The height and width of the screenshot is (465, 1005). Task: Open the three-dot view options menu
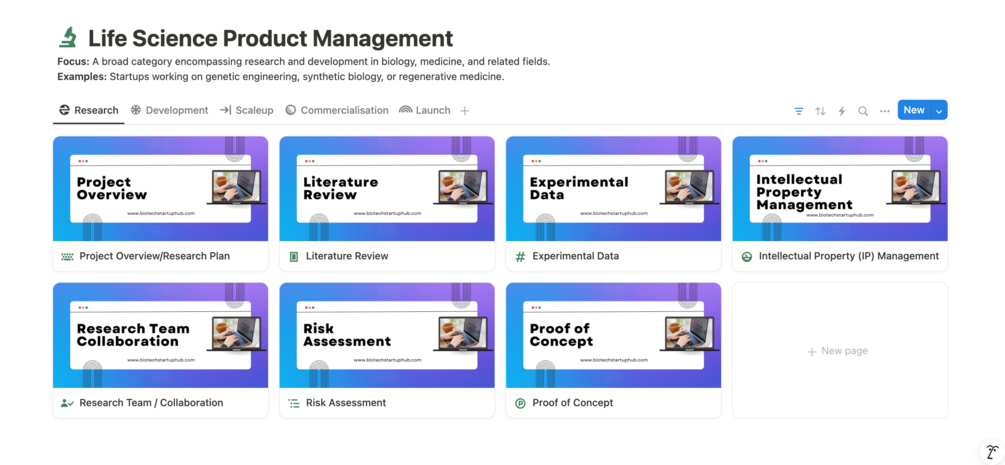[x=884, y=111]
